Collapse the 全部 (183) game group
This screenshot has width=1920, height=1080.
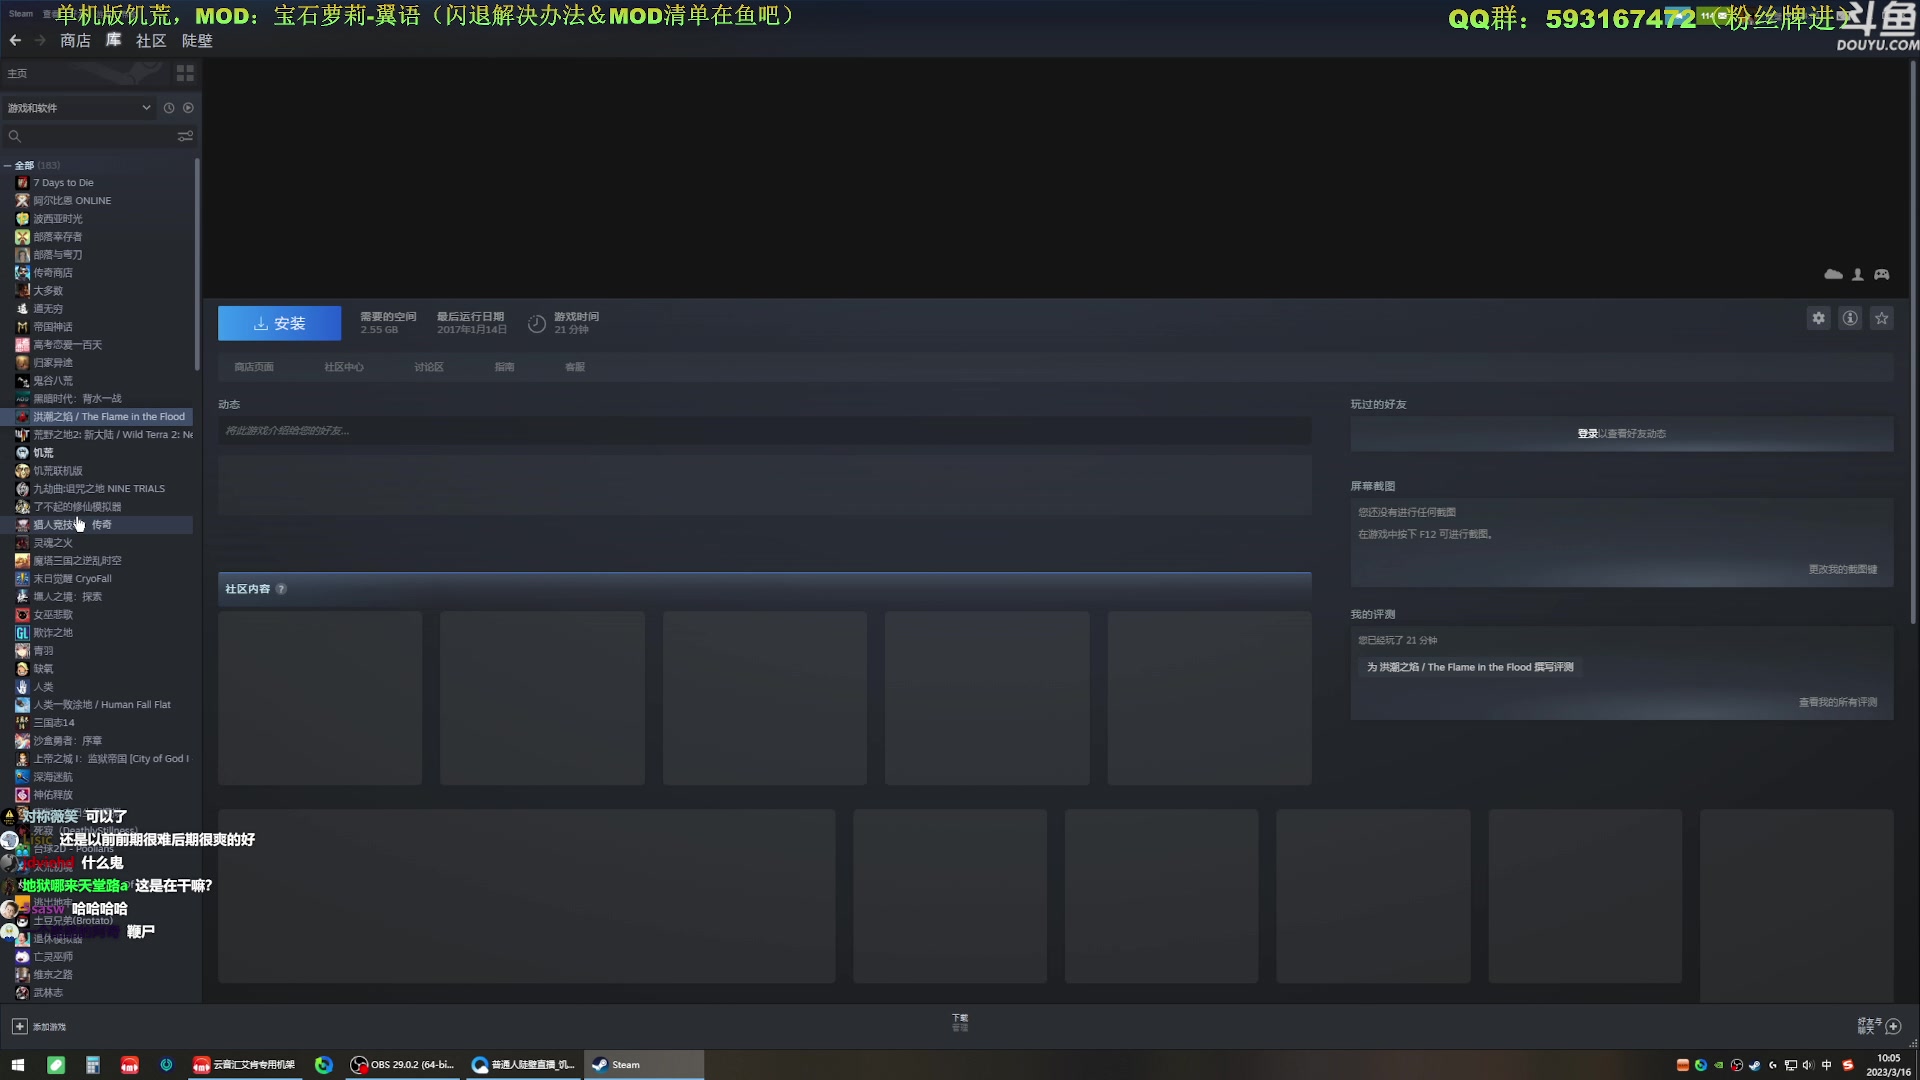(x=8, y=166)
